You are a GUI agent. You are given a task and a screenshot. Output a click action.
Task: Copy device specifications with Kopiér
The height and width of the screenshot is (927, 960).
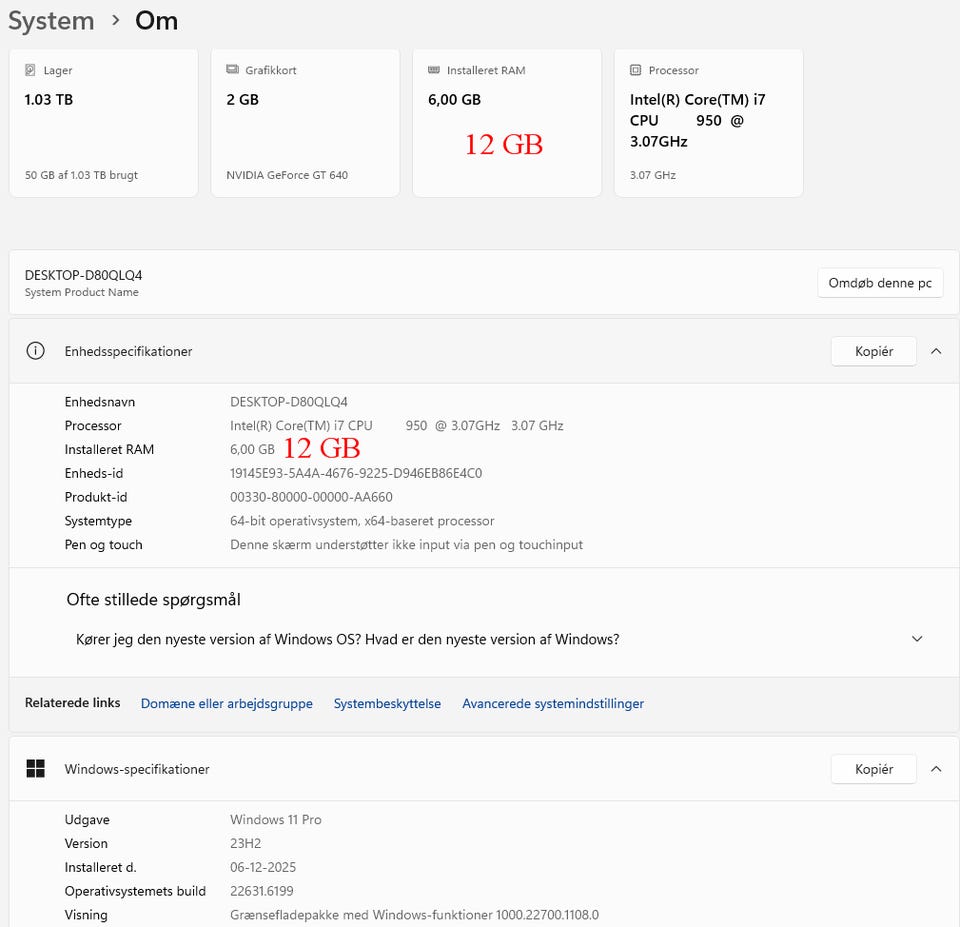pyautogui.click(x=873, y=351)
